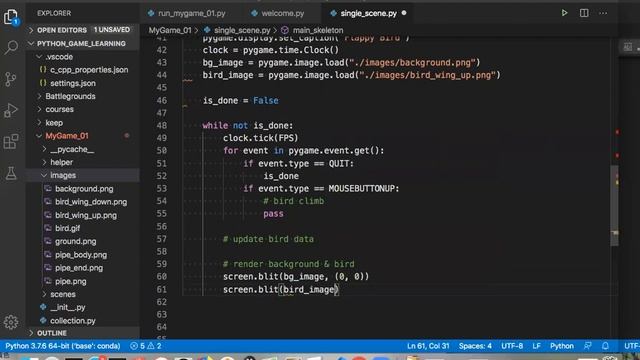Change file encoding UTF-8
The image size is (640, 360).
(512, 346)
